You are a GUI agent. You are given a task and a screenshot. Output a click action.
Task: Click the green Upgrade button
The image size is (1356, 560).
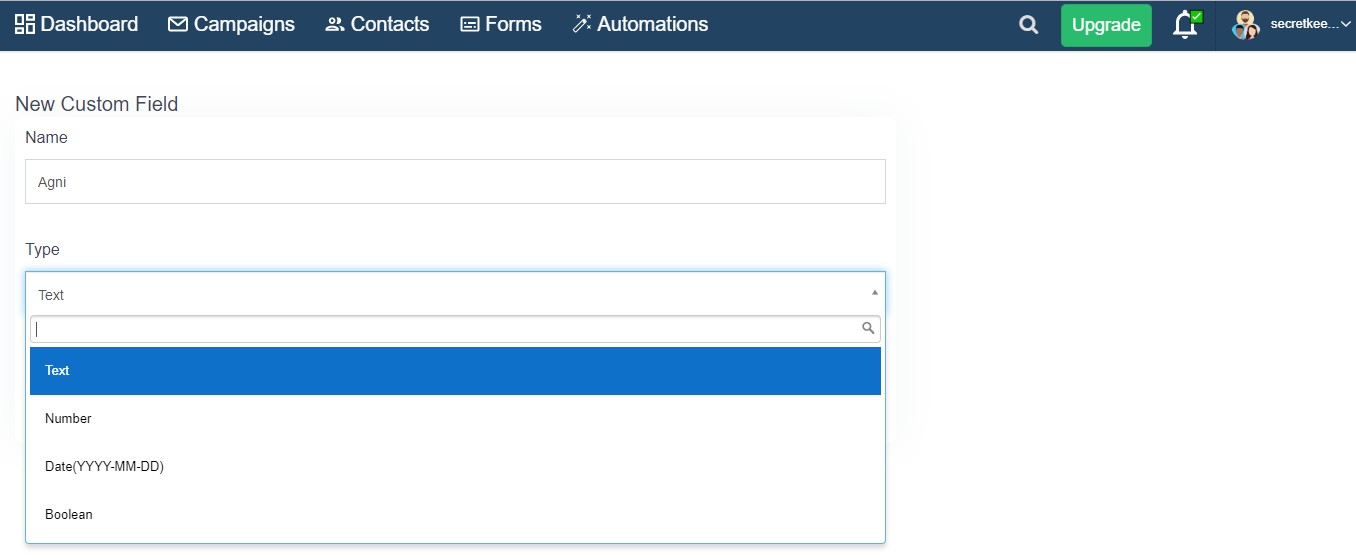[1106, 25]
